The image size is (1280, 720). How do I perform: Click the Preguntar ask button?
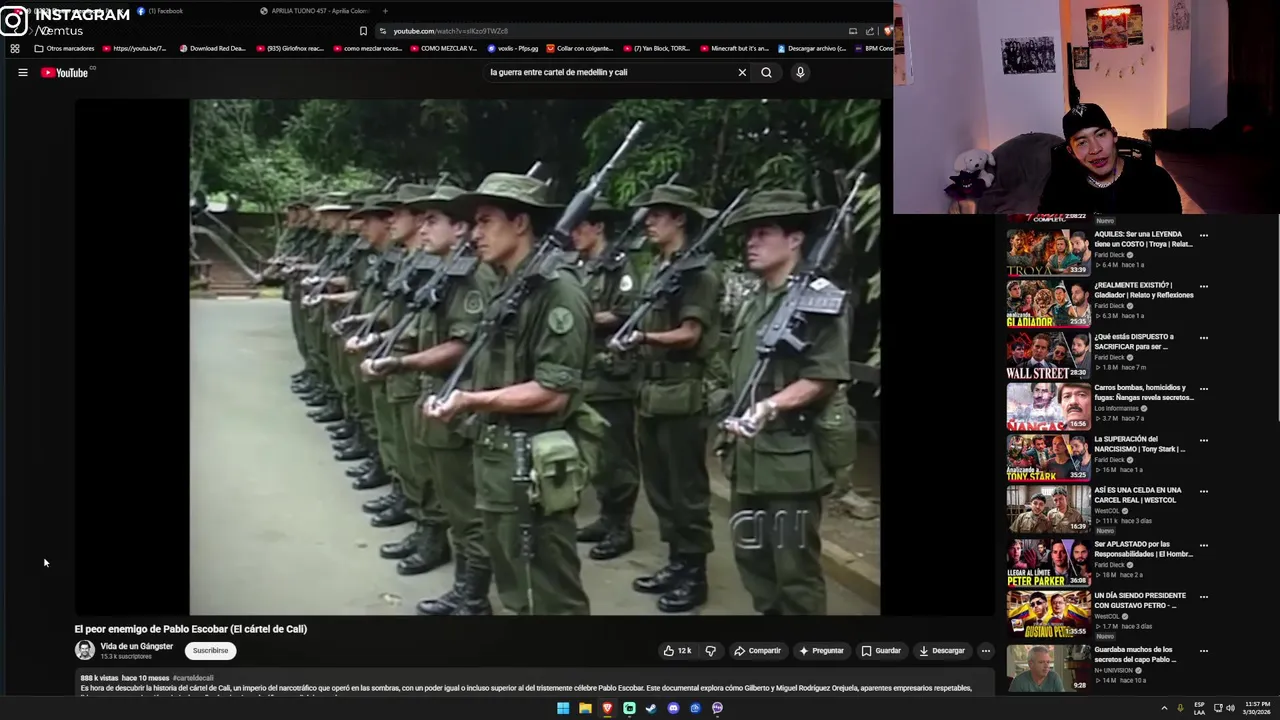821,651
